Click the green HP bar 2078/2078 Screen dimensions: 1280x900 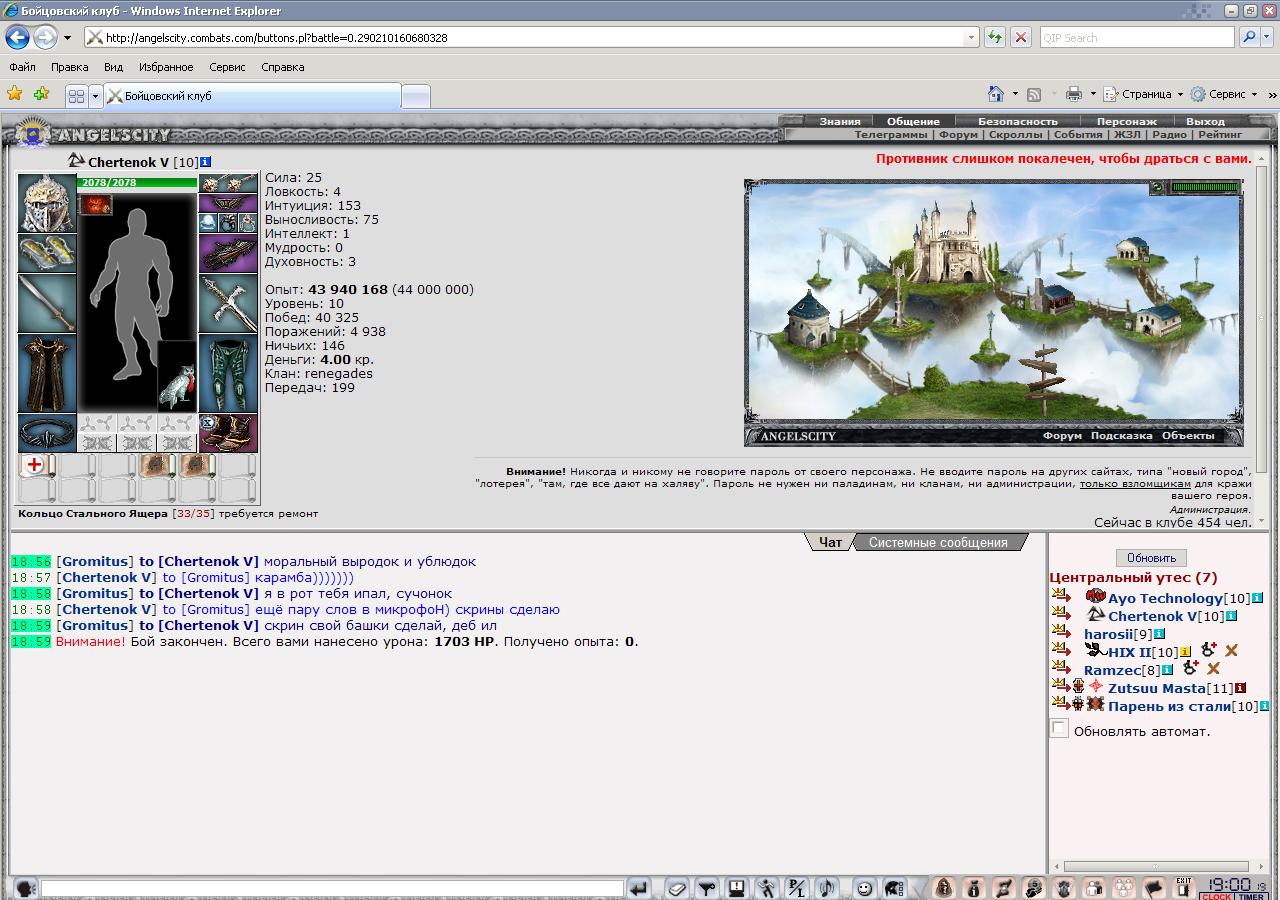coord(138,183)
